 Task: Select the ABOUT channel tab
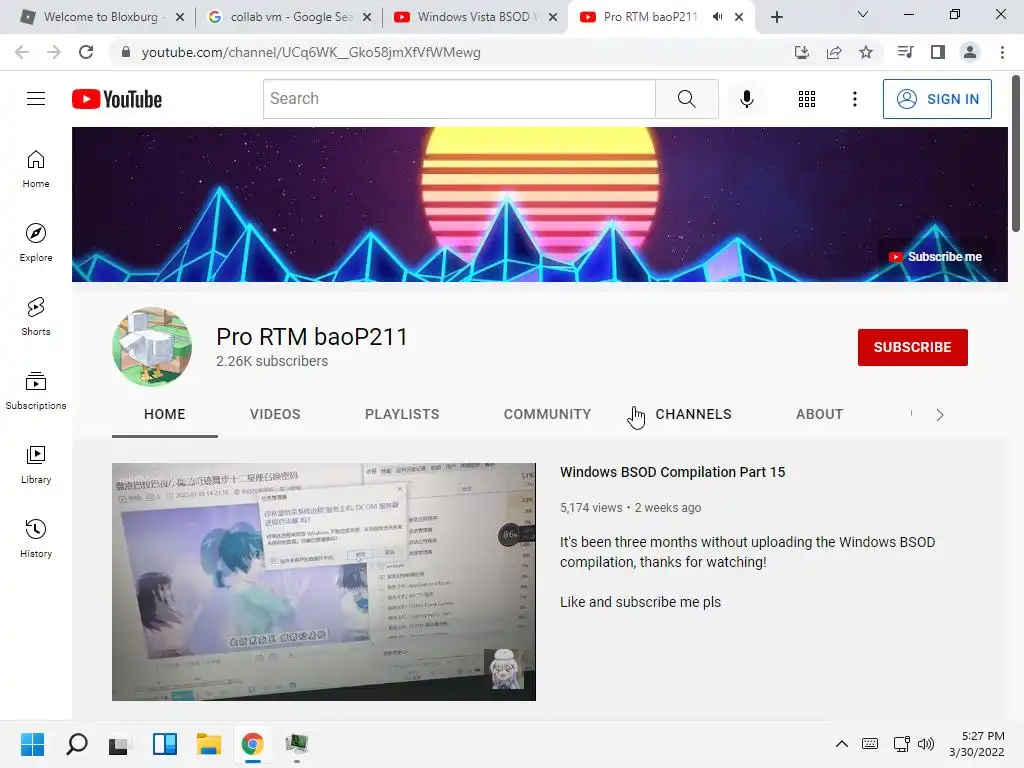(x=820, y=415)
